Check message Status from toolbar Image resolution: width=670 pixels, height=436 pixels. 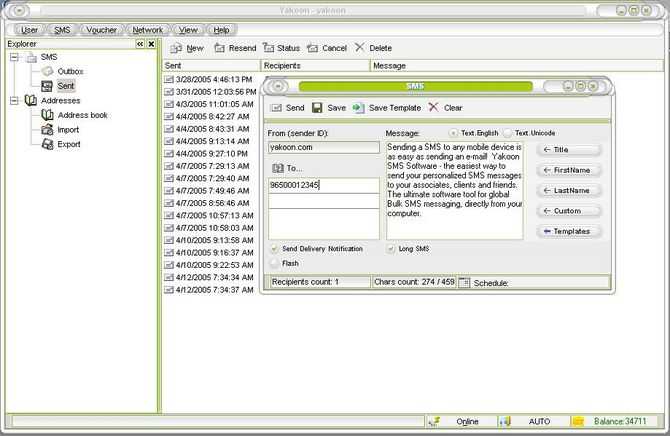[281, 48]
